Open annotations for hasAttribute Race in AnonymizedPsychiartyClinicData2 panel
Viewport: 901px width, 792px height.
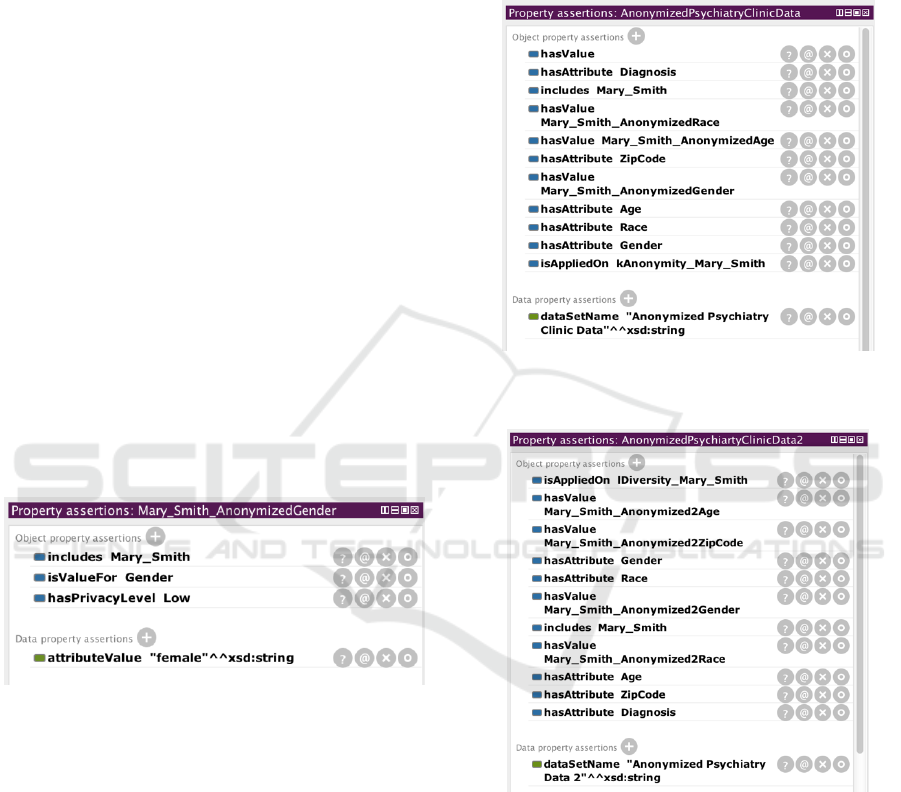(x=805, y=579)
